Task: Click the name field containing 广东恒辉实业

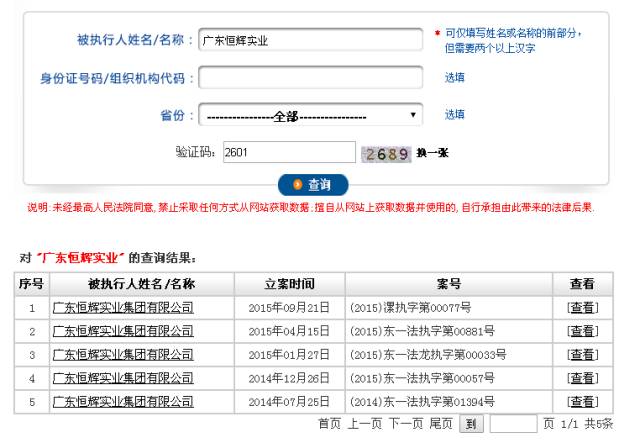Action: [x=311, y=40]
